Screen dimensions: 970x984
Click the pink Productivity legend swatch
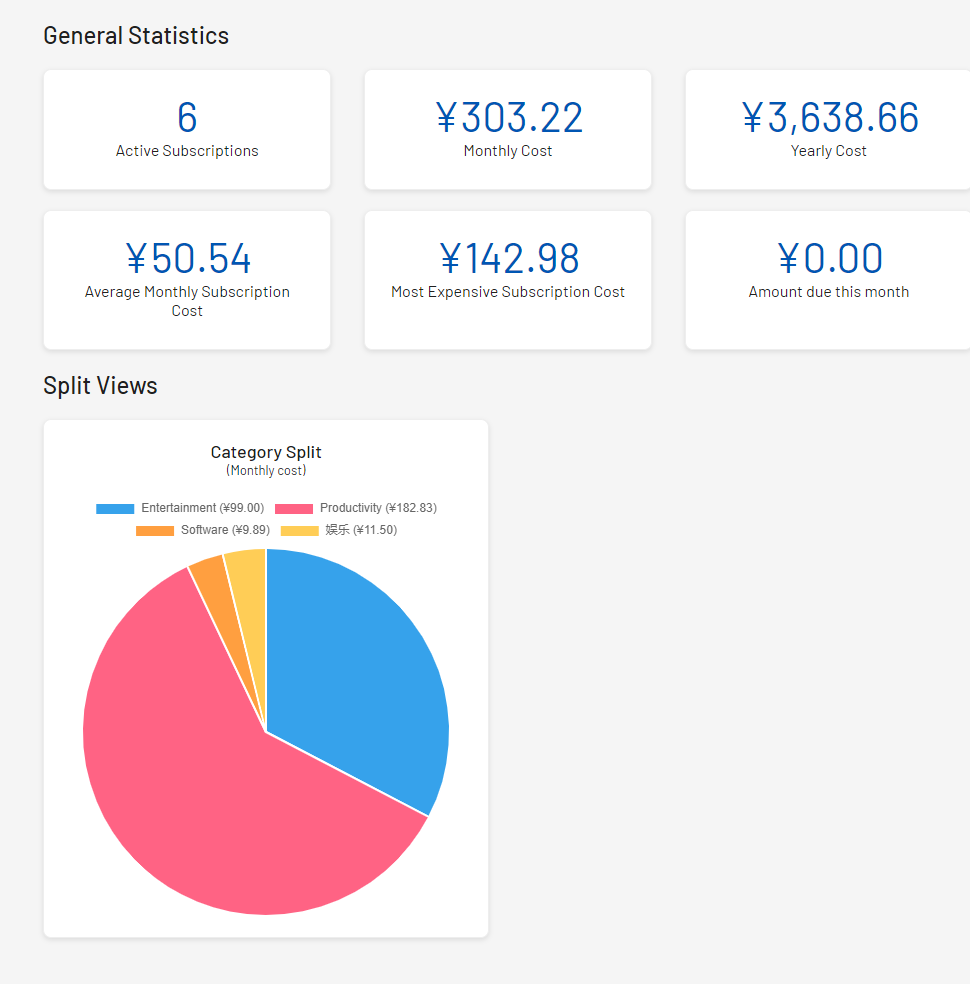294,508
